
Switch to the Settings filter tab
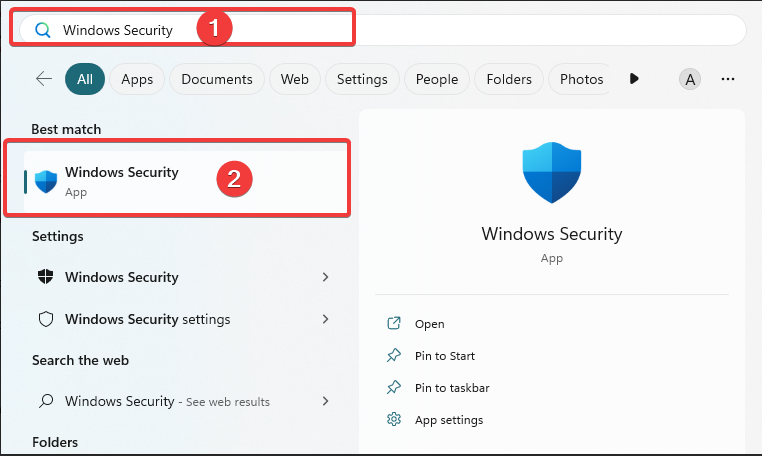pyautogui.click(x=362, y=79)
